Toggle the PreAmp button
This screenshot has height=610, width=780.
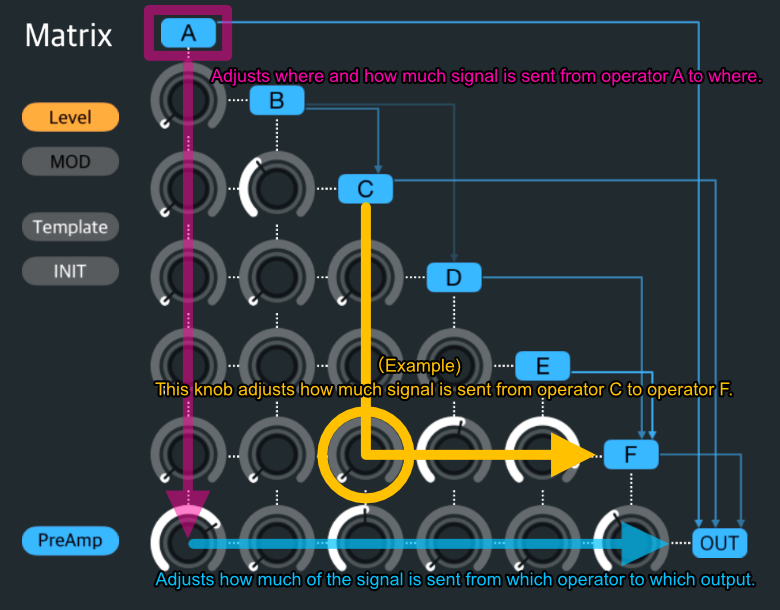pos(70,541)
